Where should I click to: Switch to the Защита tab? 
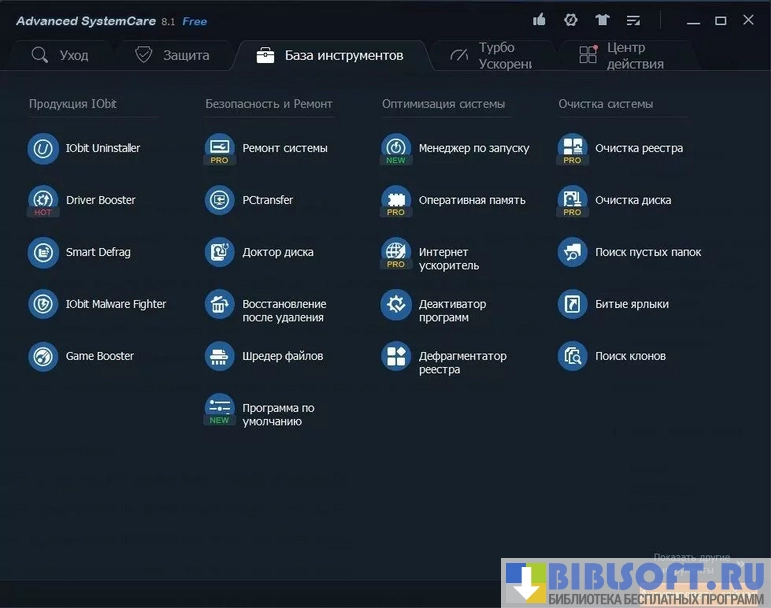click(x=173, y=56)
